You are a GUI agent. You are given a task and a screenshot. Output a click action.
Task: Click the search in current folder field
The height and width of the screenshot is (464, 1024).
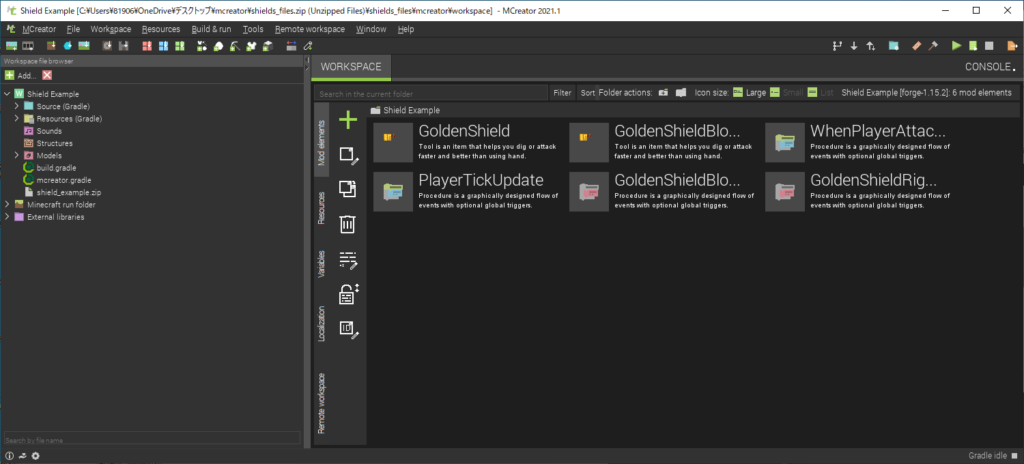(x=430, y=94)
